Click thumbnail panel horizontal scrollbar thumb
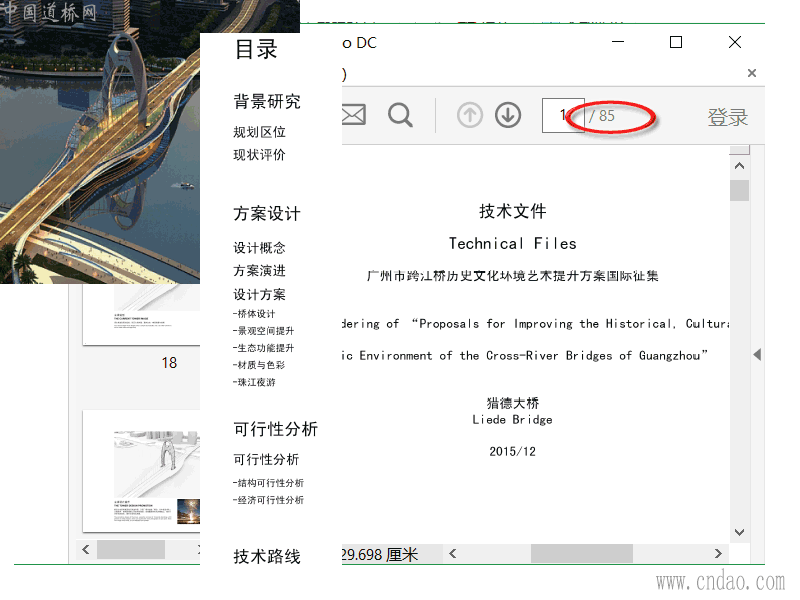Image resolution: width=800 pixels, height=600 pixels. (x=131, y=549)
